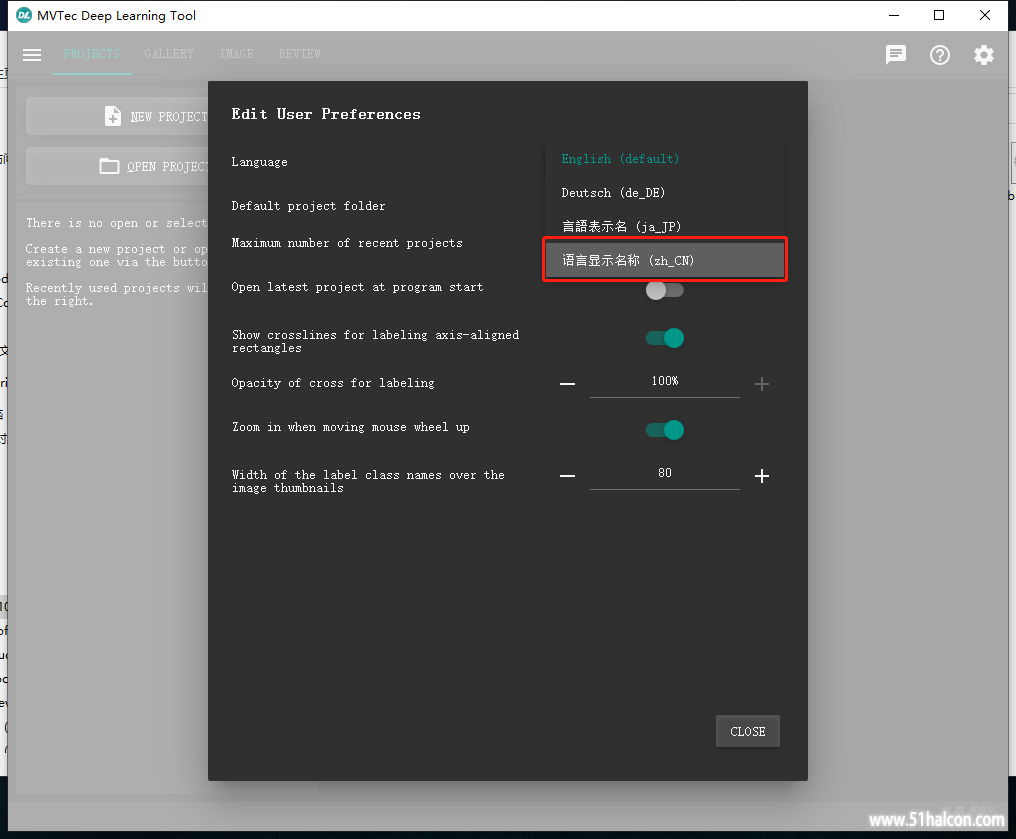Toggle Zoom in when moving mouse wheel up

(665, 430)
